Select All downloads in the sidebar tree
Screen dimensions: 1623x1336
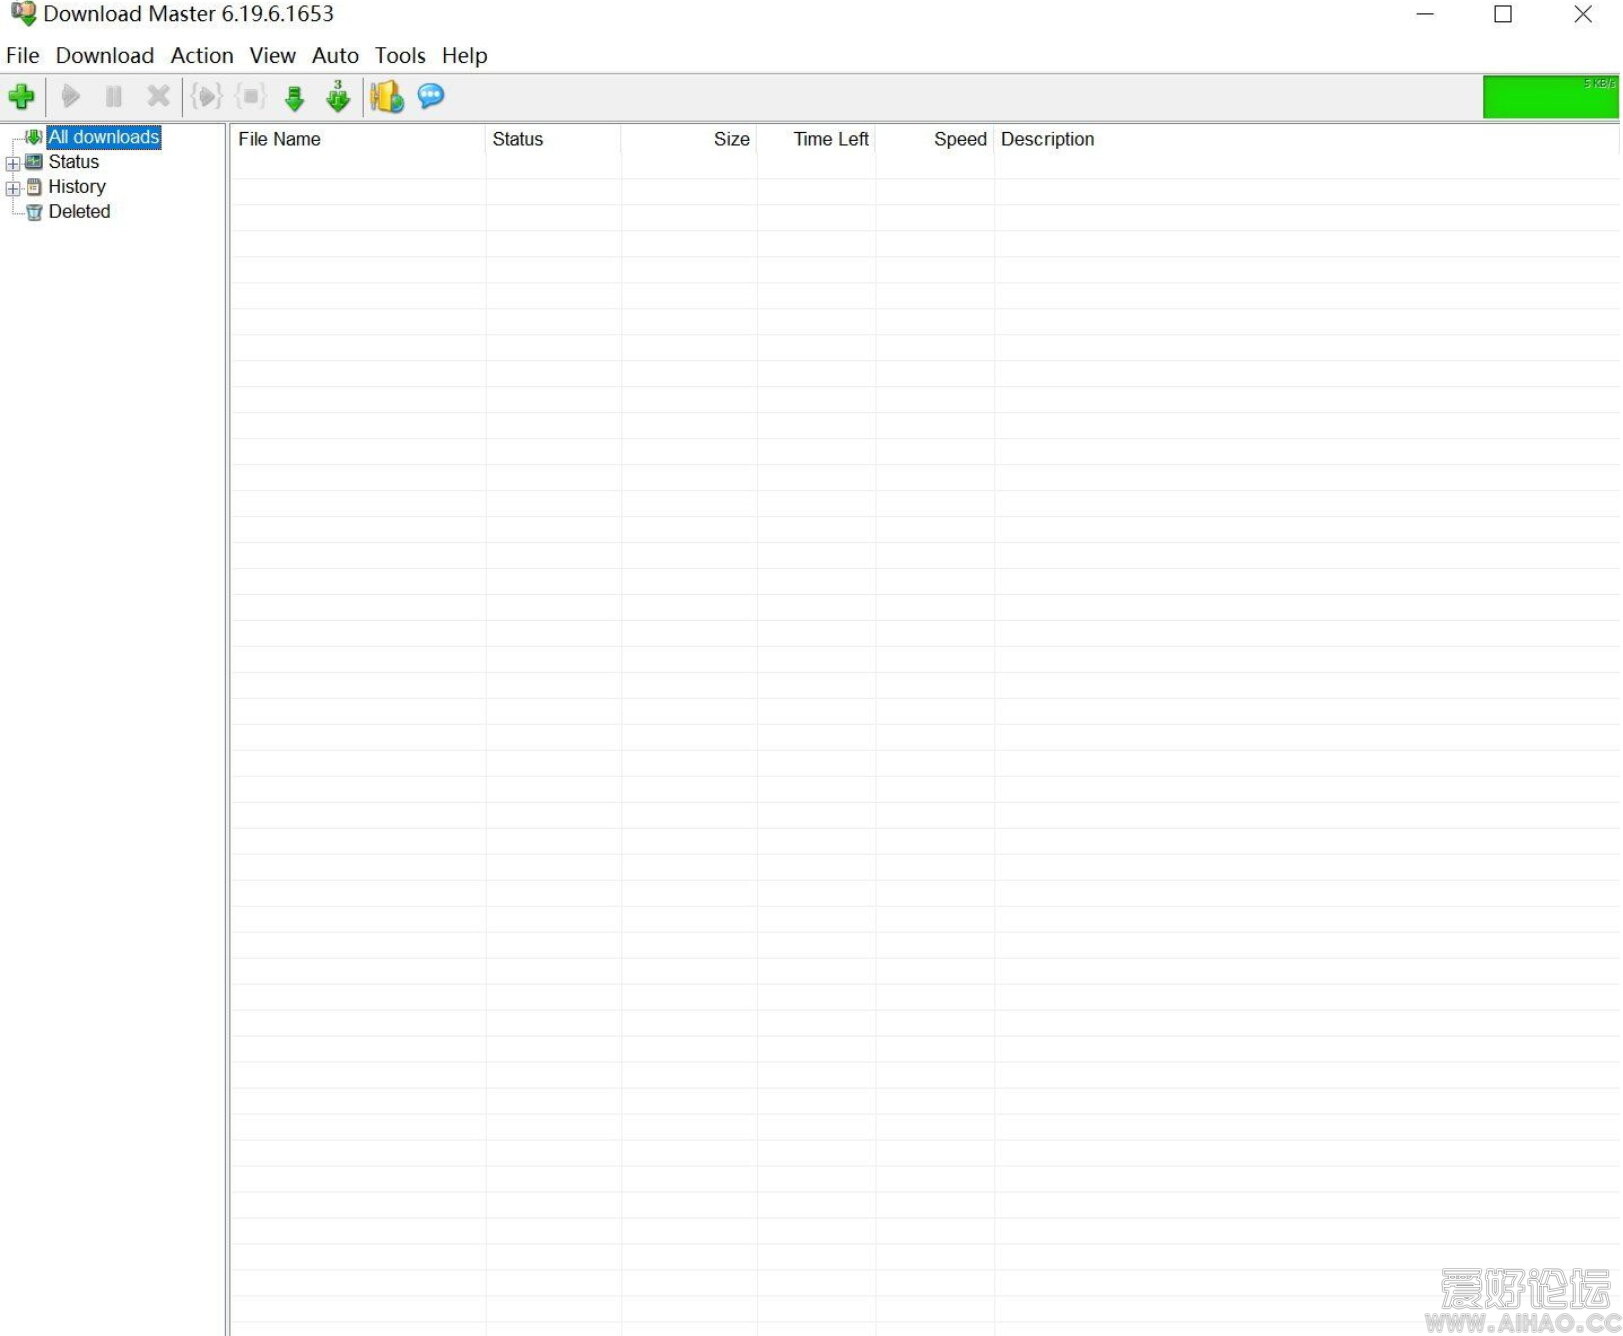pyautogui.click(x=103, y=137)
